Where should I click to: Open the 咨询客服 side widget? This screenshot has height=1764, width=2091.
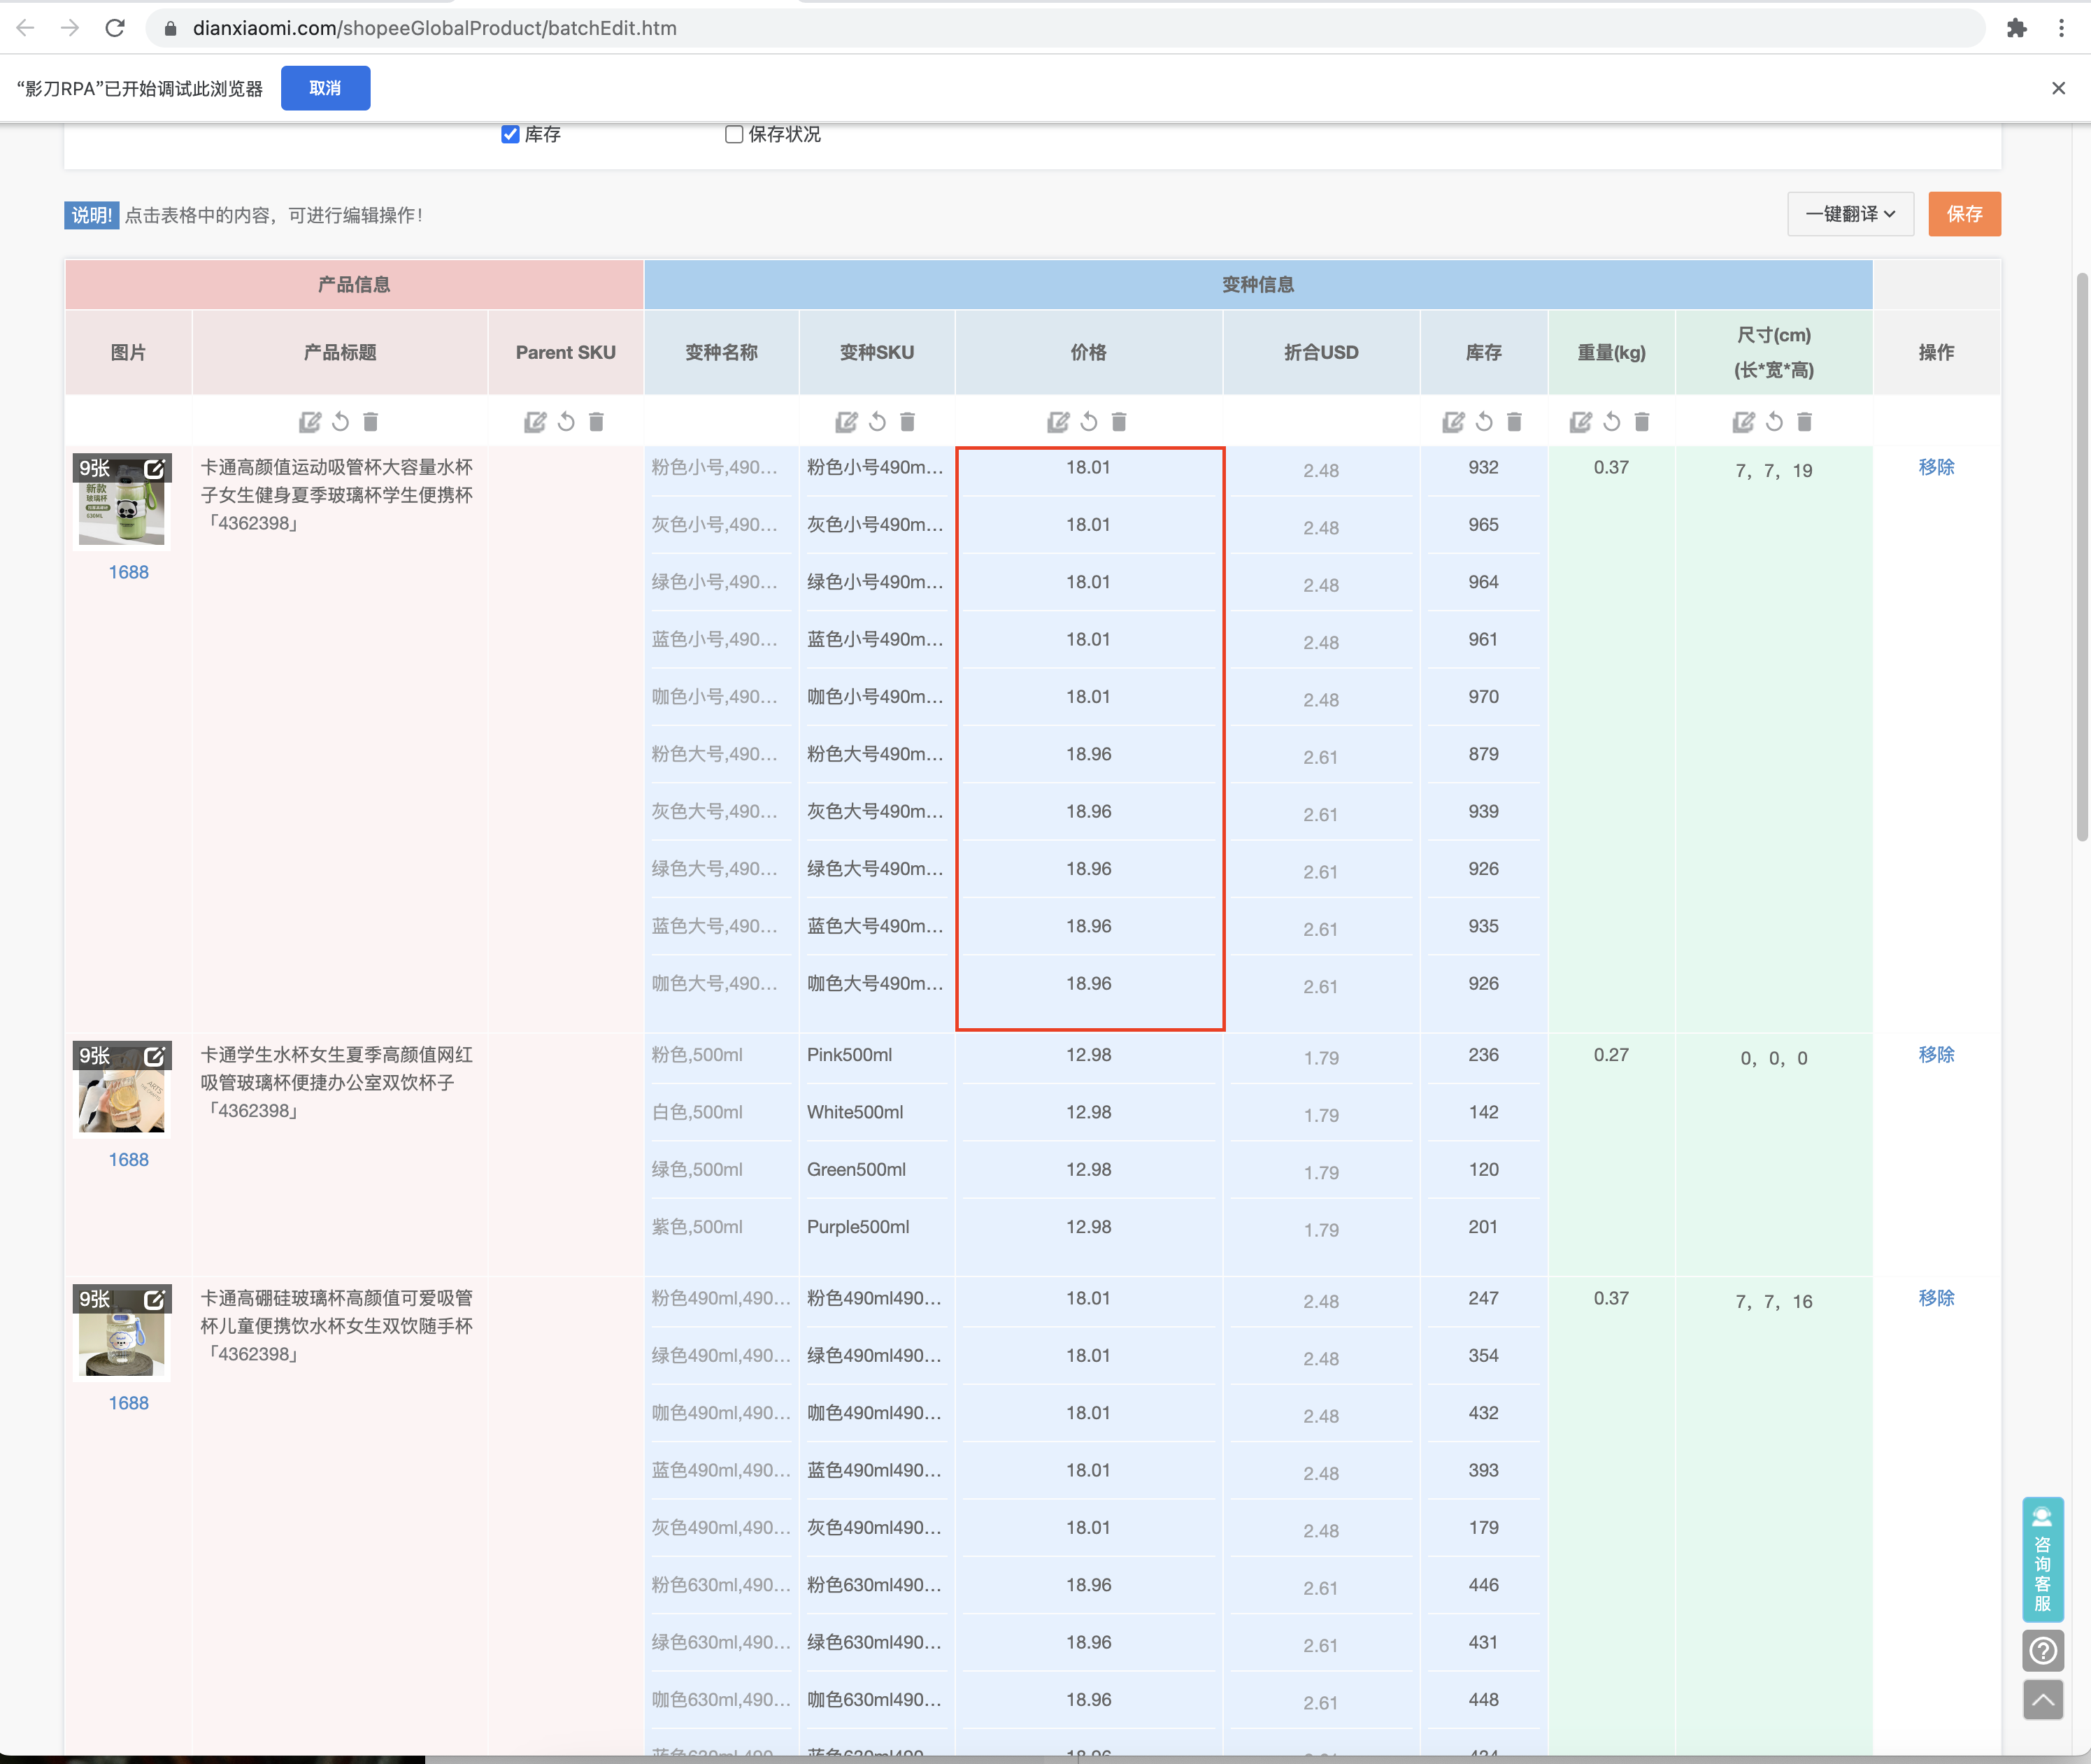[2042, 1558]
